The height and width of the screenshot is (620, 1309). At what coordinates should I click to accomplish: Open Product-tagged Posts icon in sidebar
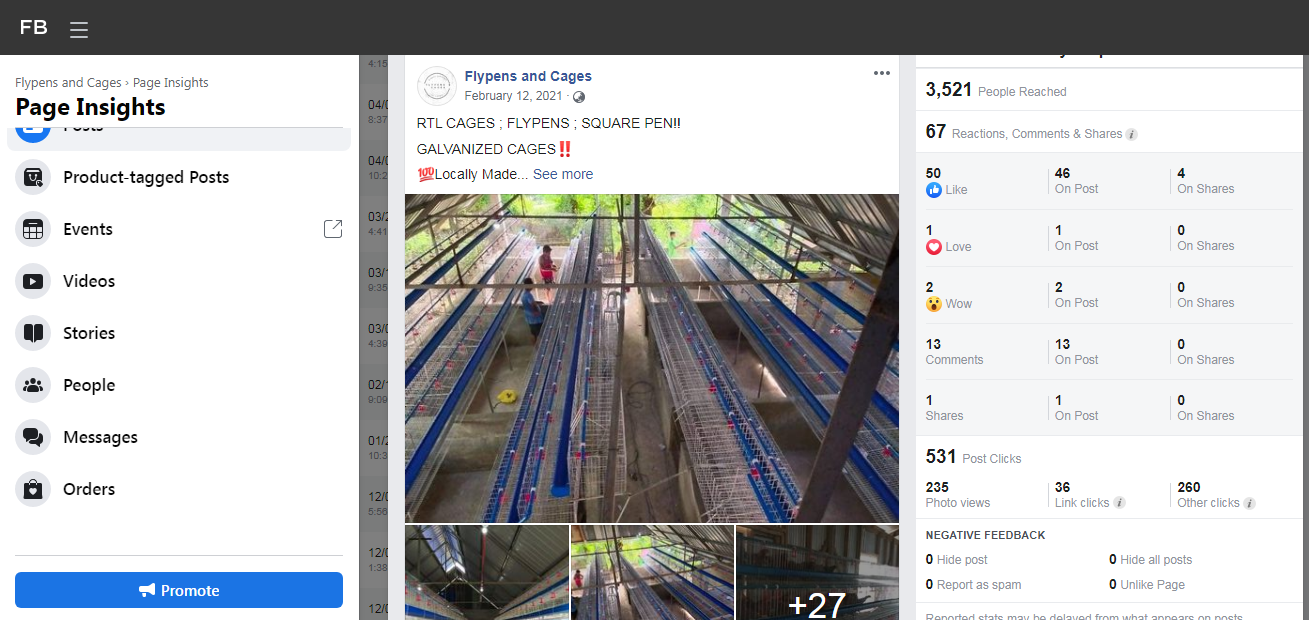33,177
